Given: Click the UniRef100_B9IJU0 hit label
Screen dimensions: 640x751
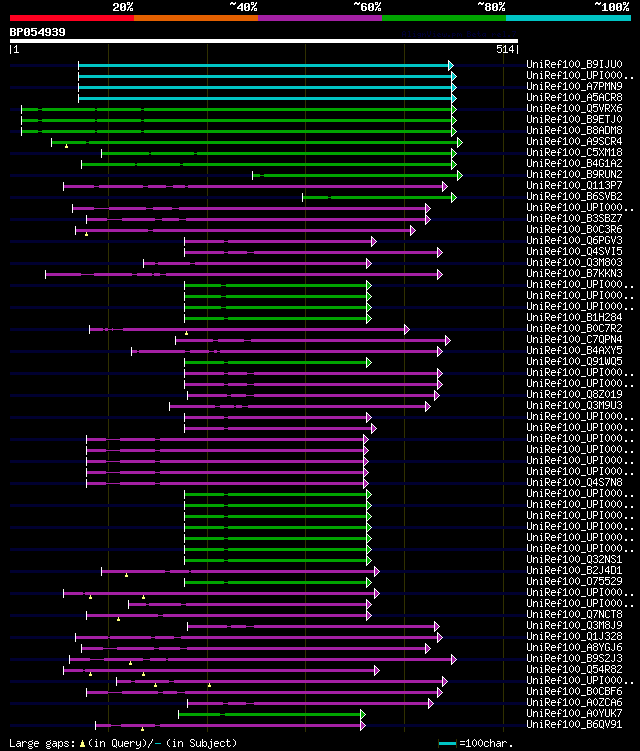Looking at the screenshot, I should click(574, 65).
